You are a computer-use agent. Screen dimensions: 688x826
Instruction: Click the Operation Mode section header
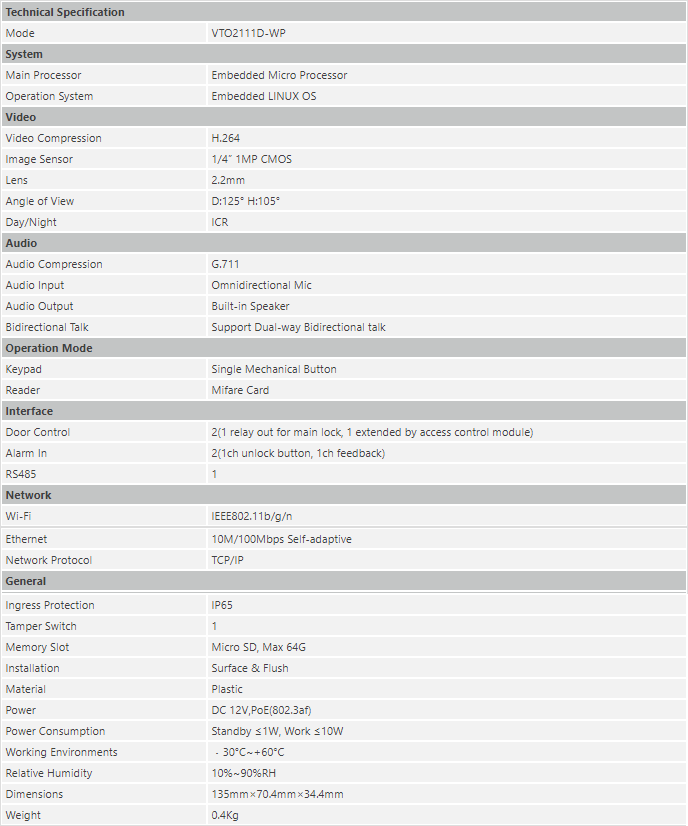(x=343, y=348)
